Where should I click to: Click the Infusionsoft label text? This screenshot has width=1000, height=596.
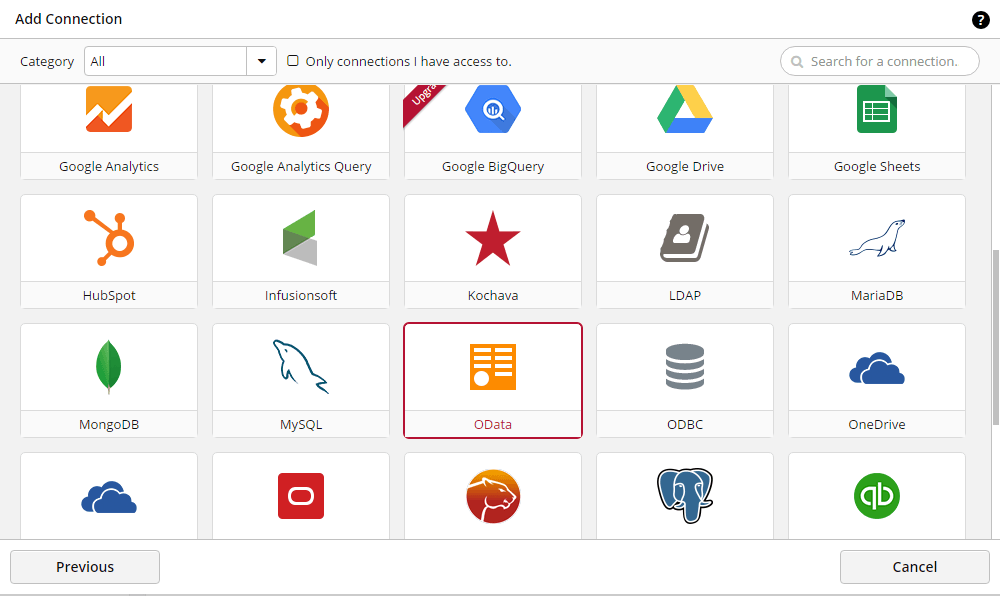click(301, 295)
